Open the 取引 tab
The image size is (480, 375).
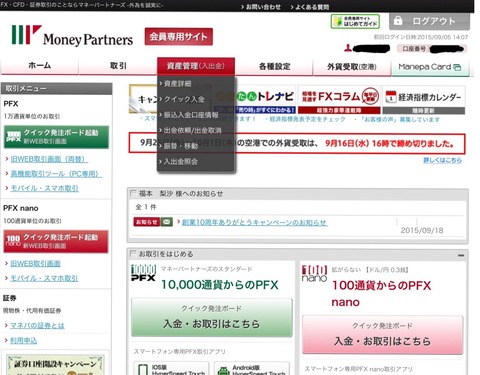point(118,66)
